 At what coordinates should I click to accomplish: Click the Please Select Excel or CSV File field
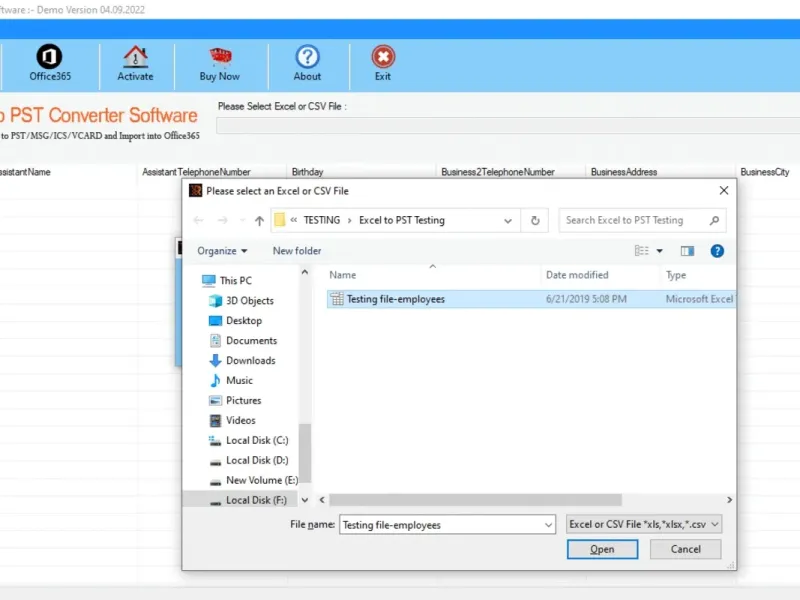tap(508, 126)
